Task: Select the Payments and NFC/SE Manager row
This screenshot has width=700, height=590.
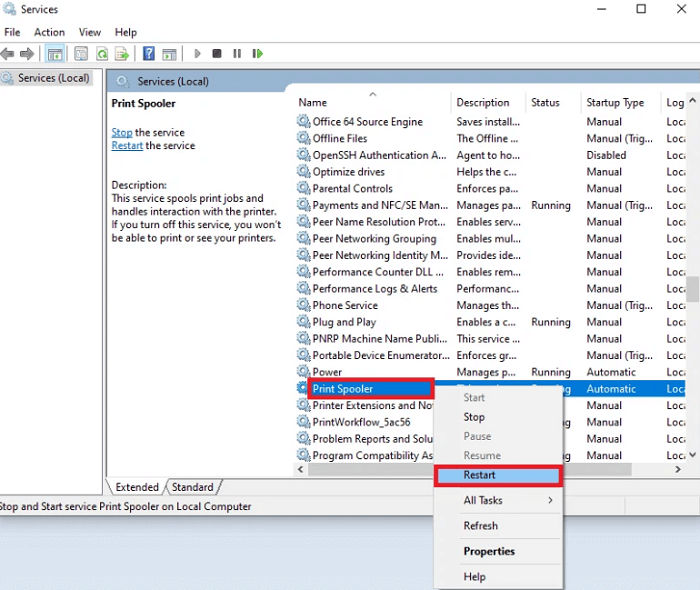Action: click(x=490, y=205)
